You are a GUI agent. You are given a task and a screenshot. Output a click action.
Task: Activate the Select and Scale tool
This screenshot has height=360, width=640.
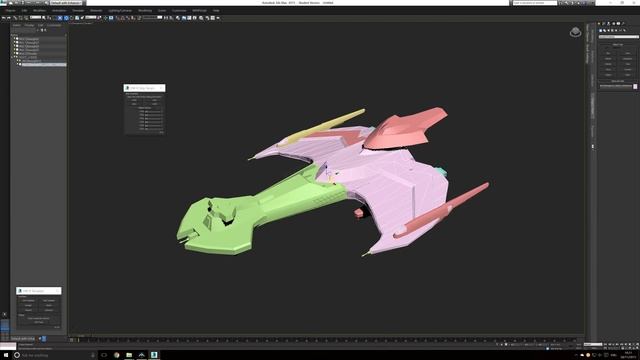[77, 18]
